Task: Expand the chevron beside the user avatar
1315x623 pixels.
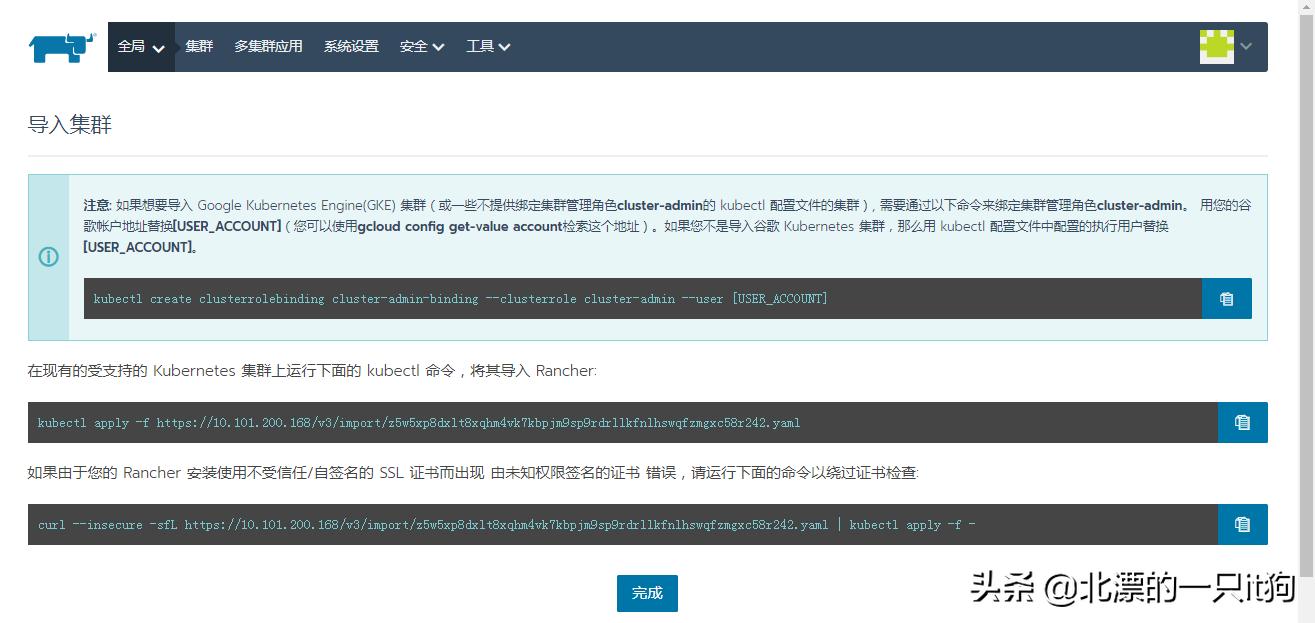Action: click(1246, 46)
